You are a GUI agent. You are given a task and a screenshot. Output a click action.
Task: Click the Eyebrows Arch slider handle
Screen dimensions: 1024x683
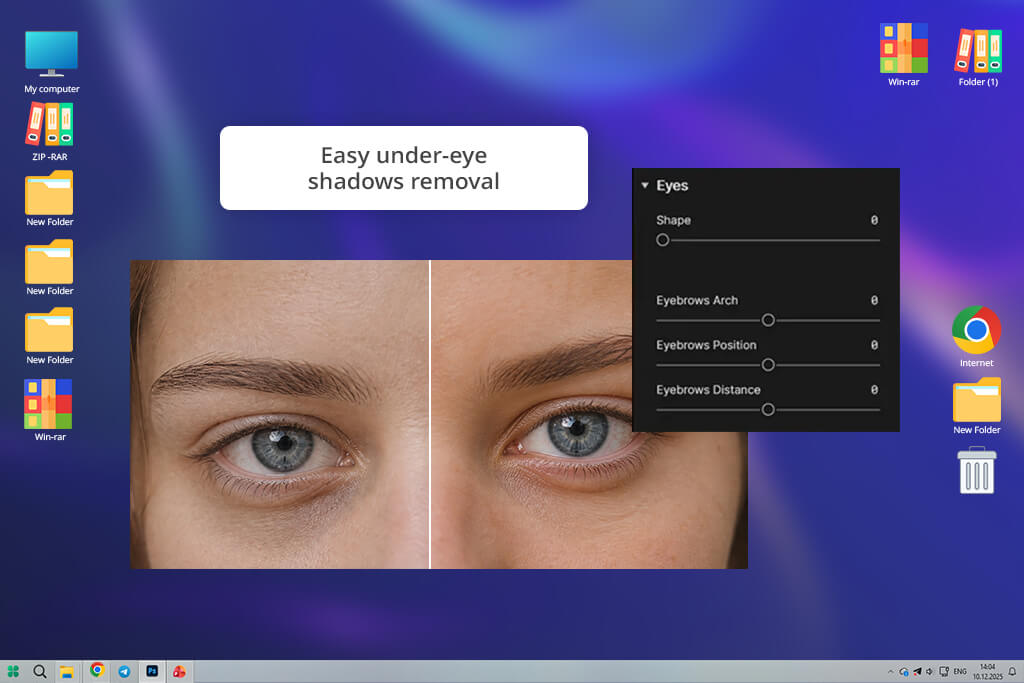tap(768, 320)
